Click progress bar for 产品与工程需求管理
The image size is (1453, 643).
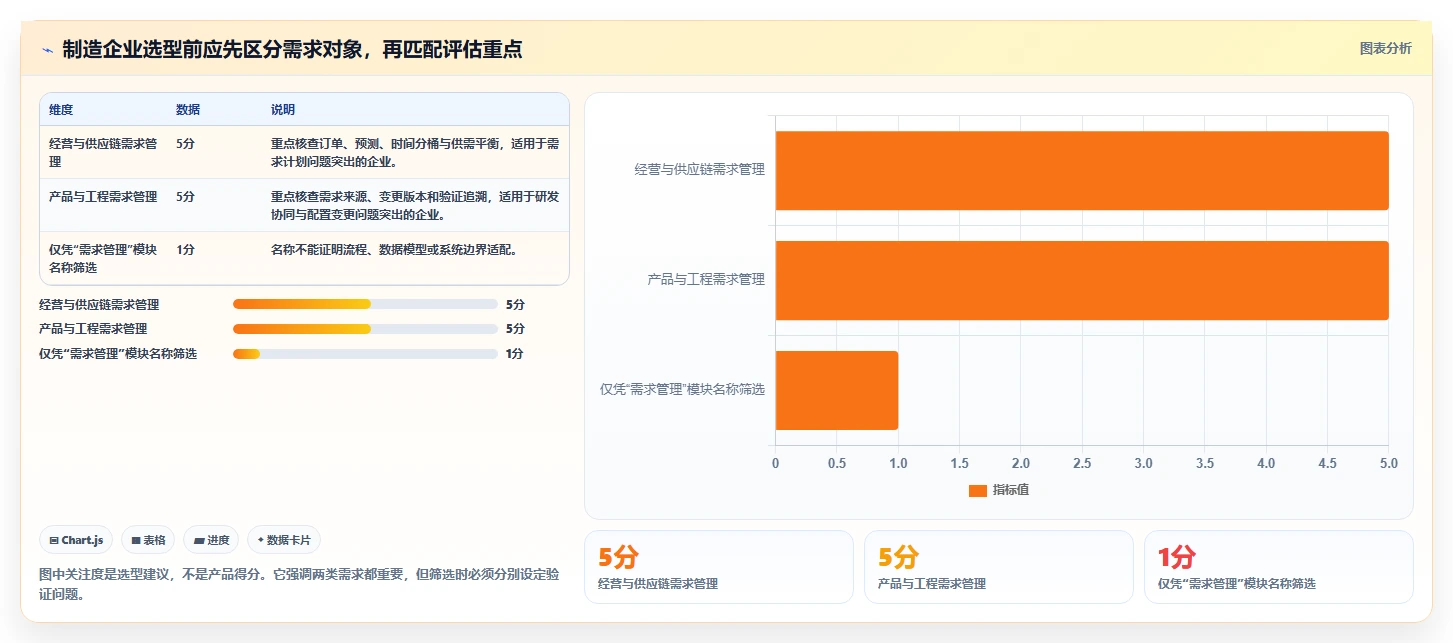pyautogui.click(x=365, y=328)
